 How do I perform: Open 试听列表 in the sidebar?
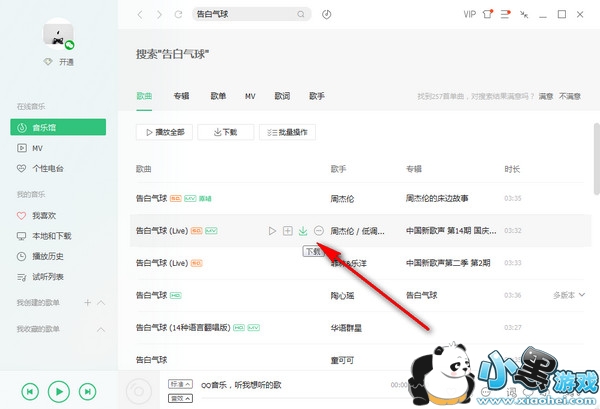point(40,277)
